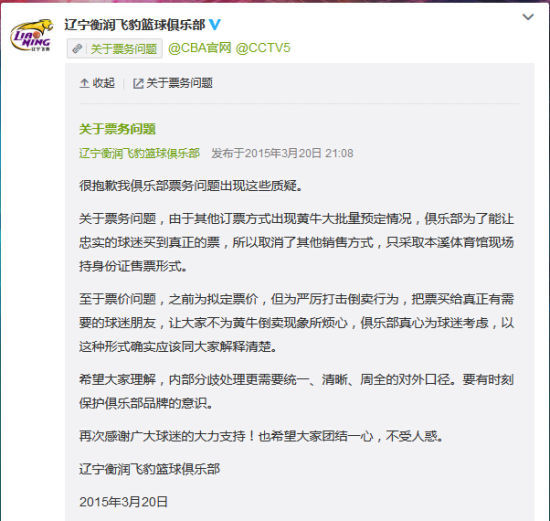Click the Liaoning team logo avatar
Image resolution: width=550 pixels, height=521 pixels.
point(32,35)
